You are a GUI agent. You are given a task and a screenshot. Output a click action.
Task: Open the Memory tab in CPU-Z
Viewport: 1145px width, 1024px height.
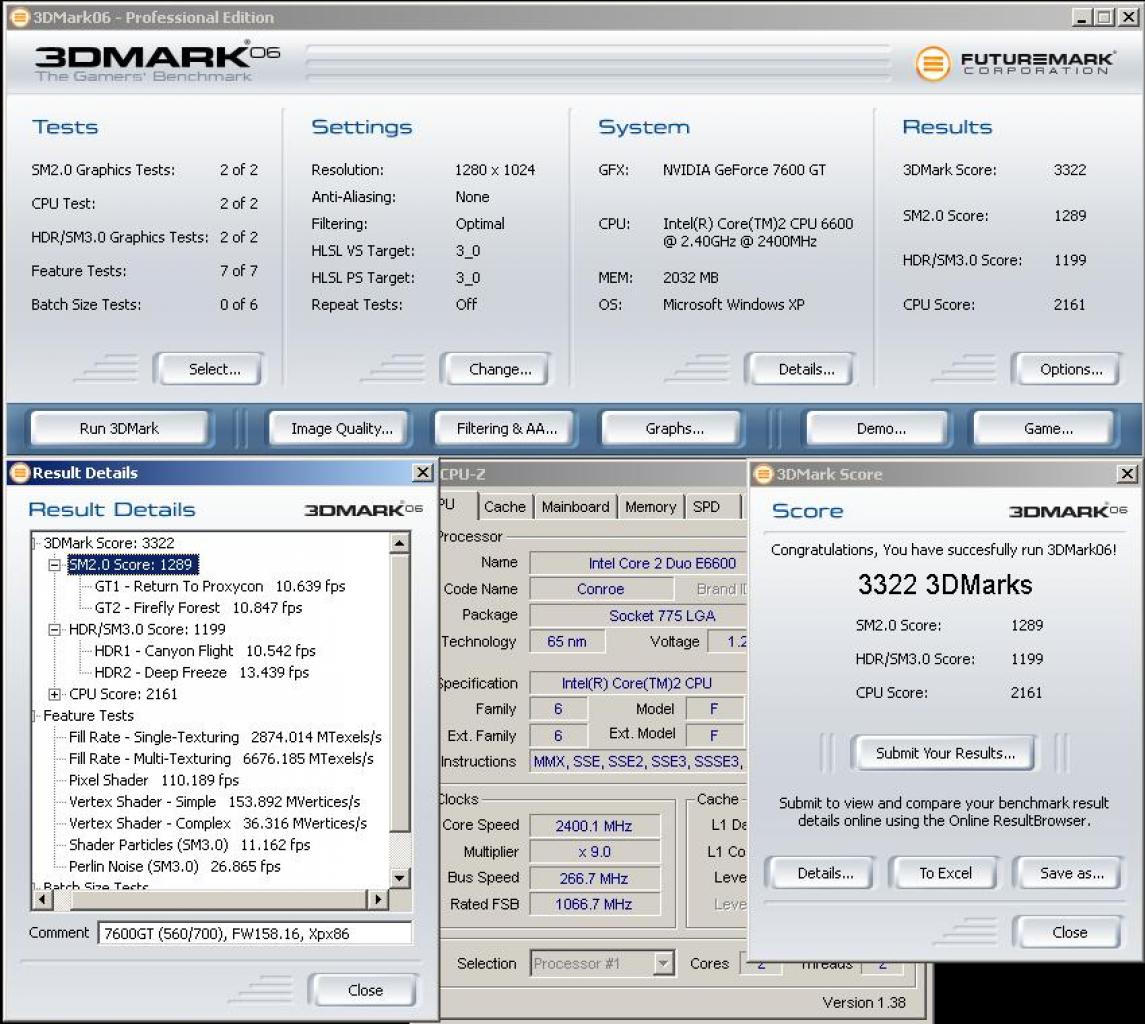[650, 506]
